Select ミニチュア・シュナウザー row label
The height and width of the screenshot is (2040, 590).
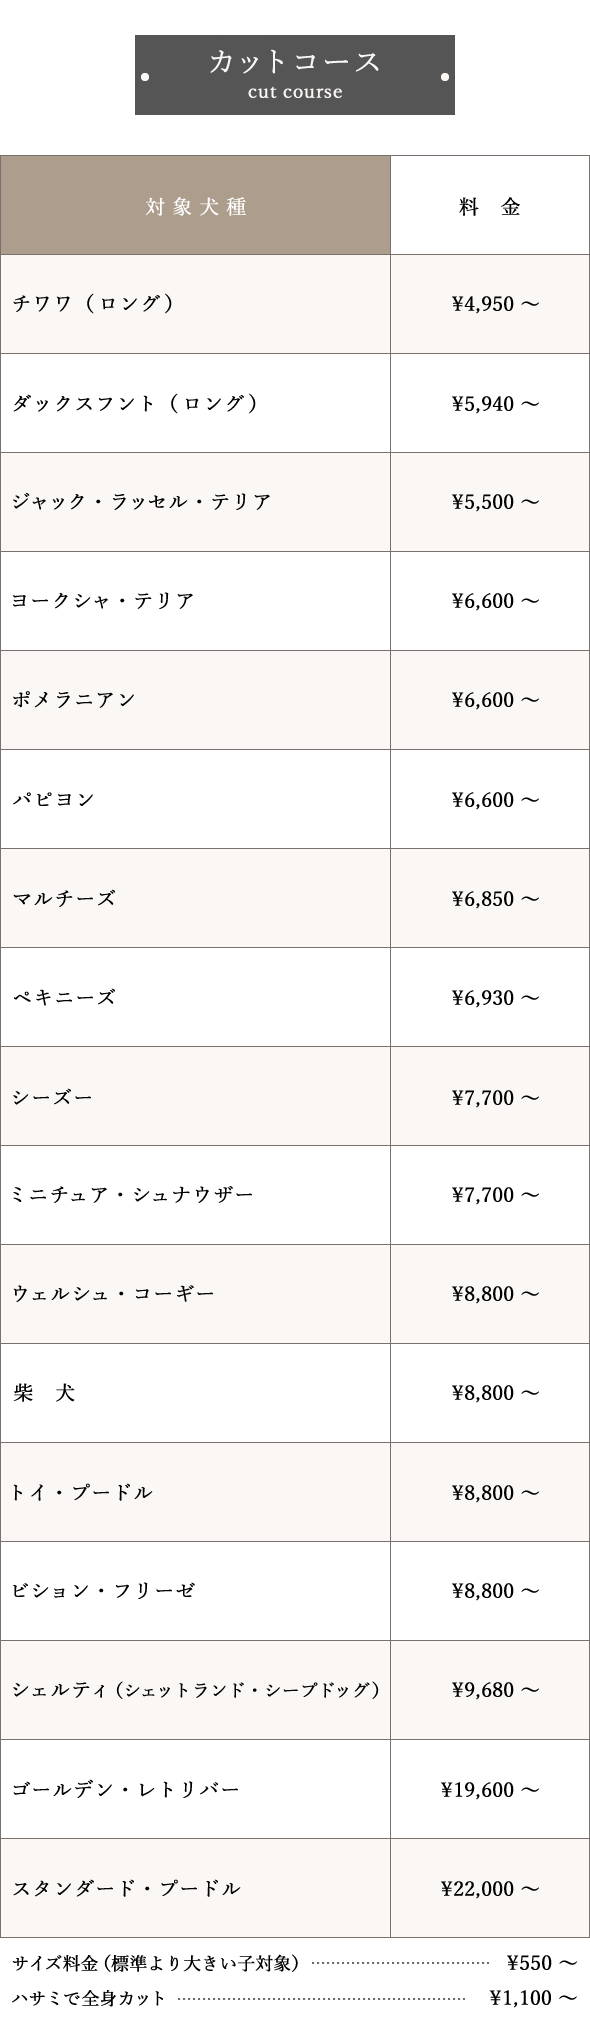tap(133, 1195)
